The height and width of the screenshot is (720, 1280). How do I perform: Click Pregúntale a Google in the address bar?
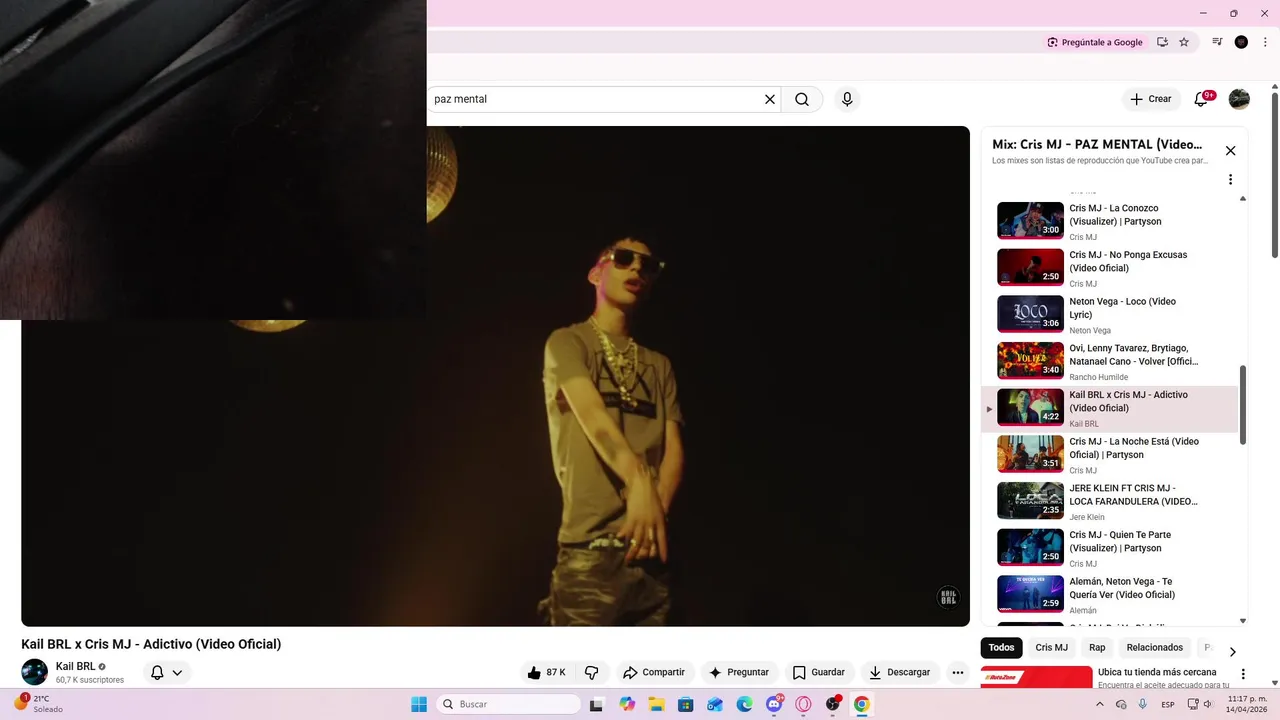pos(1095,42)
